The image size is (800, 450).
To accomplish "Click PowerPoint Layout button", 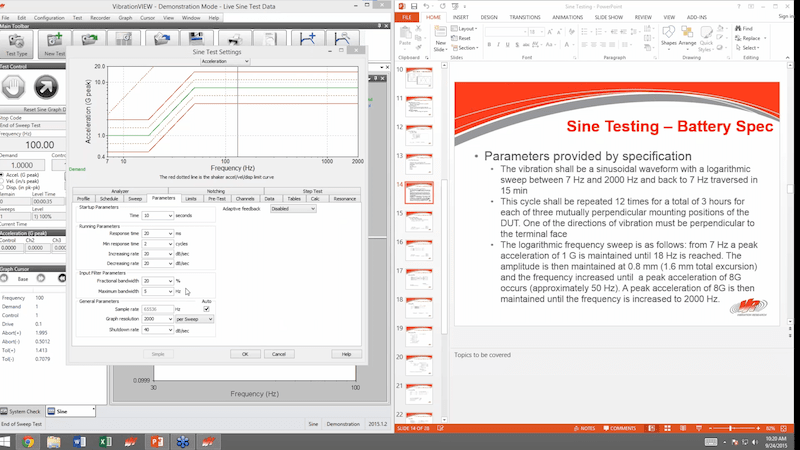I will (x=464, y=29).
